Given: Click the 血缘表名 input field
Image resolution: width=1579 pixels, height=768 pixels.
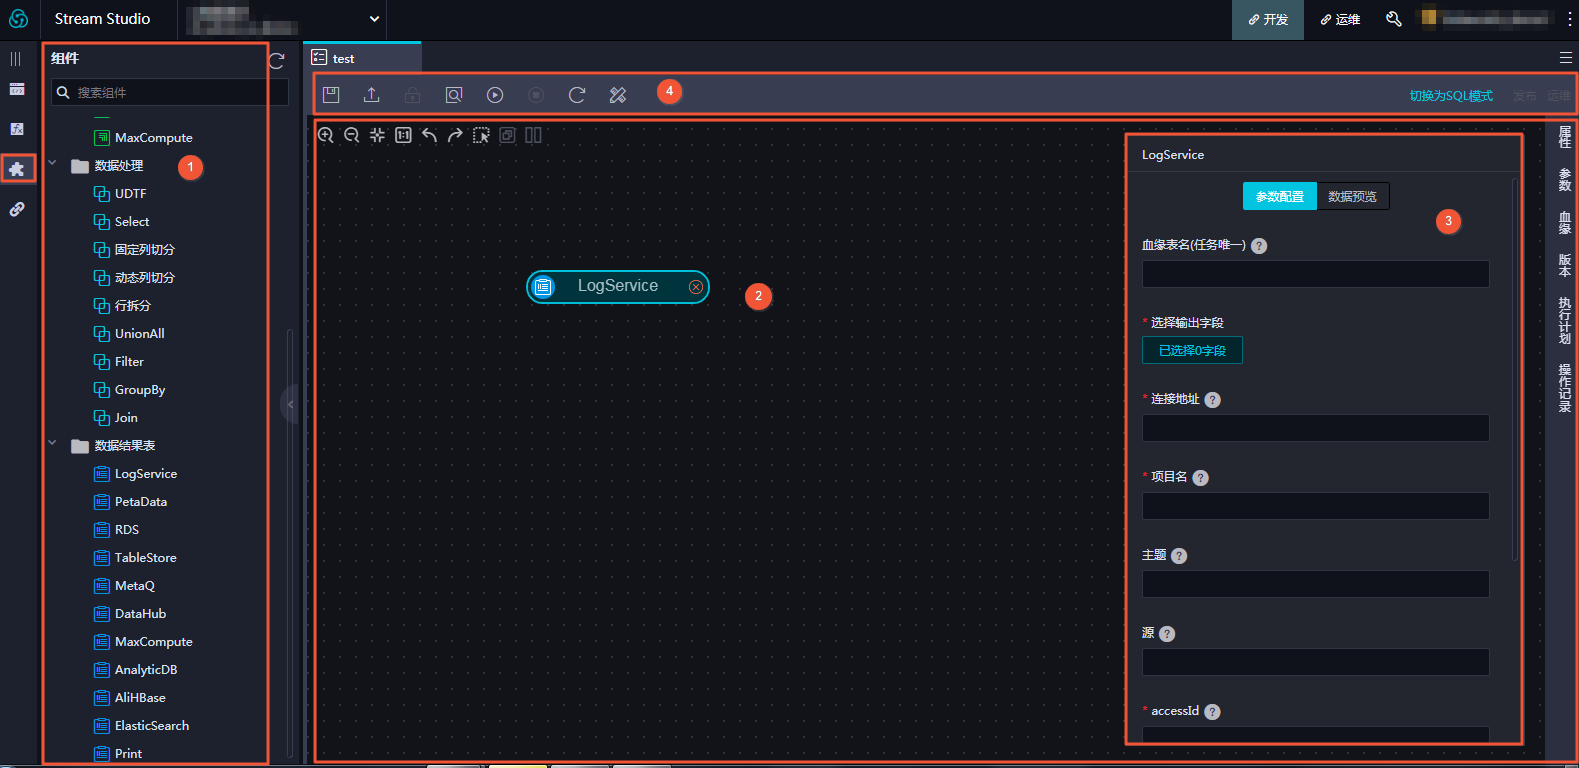Looking at the screenshot, I should [1315, 274].
